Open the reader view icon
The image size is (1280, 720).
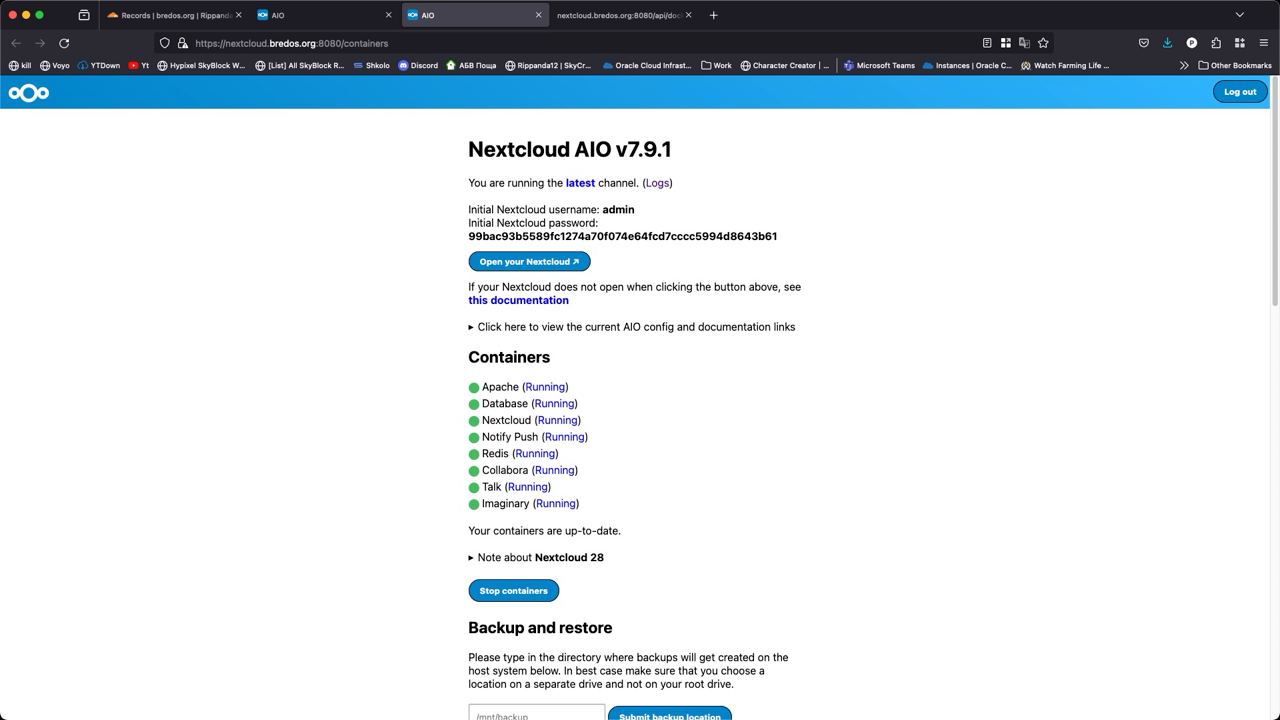pyautogui.click(x=987, y=43)
